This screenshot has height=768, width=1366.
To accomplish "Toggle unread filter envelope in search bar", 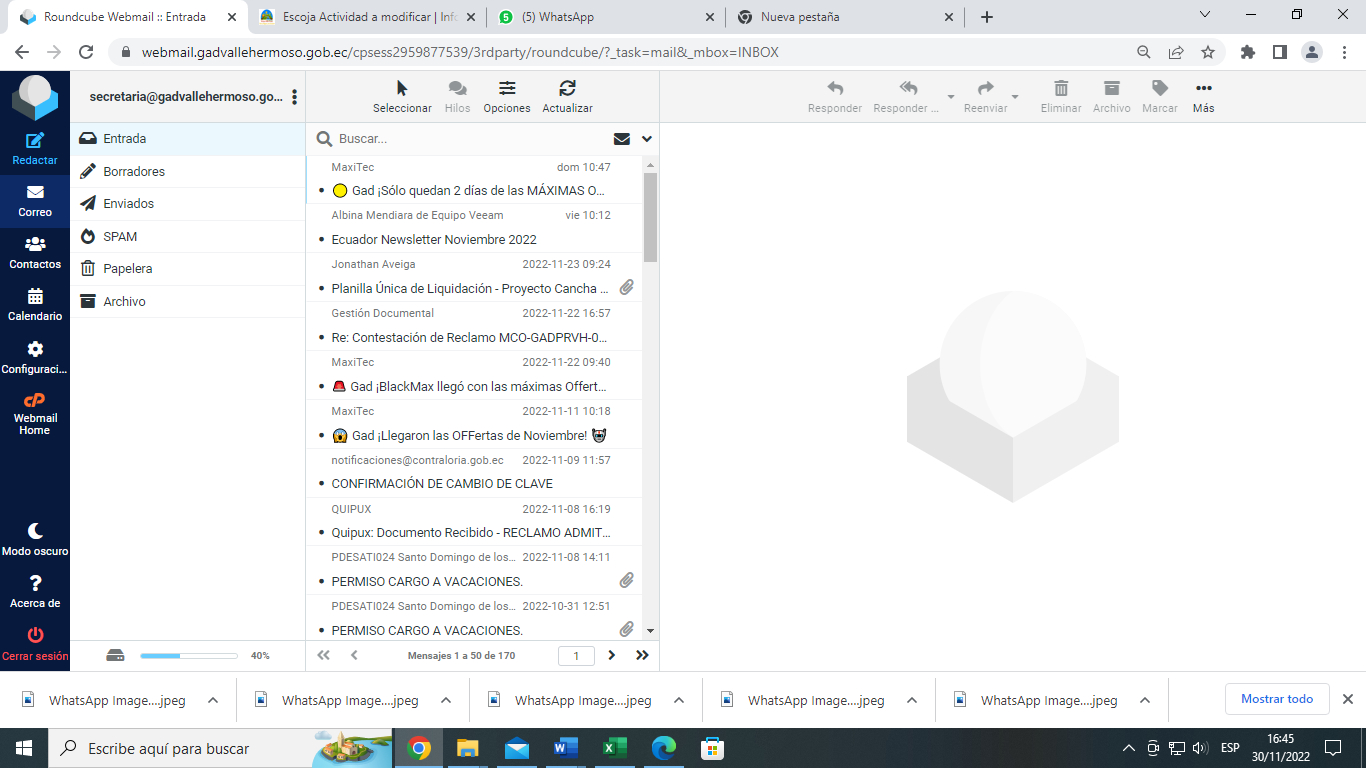I will pyautogui.click(x=622, y=139).
